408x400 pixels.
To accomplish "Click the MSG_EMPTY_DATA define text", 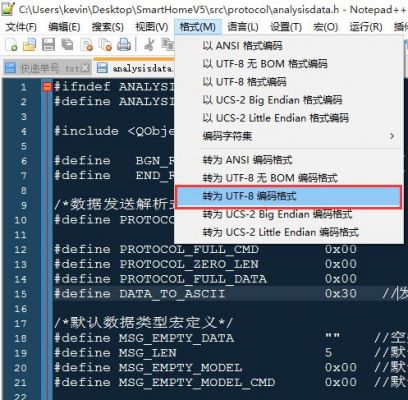I will (x=177, y=338).
